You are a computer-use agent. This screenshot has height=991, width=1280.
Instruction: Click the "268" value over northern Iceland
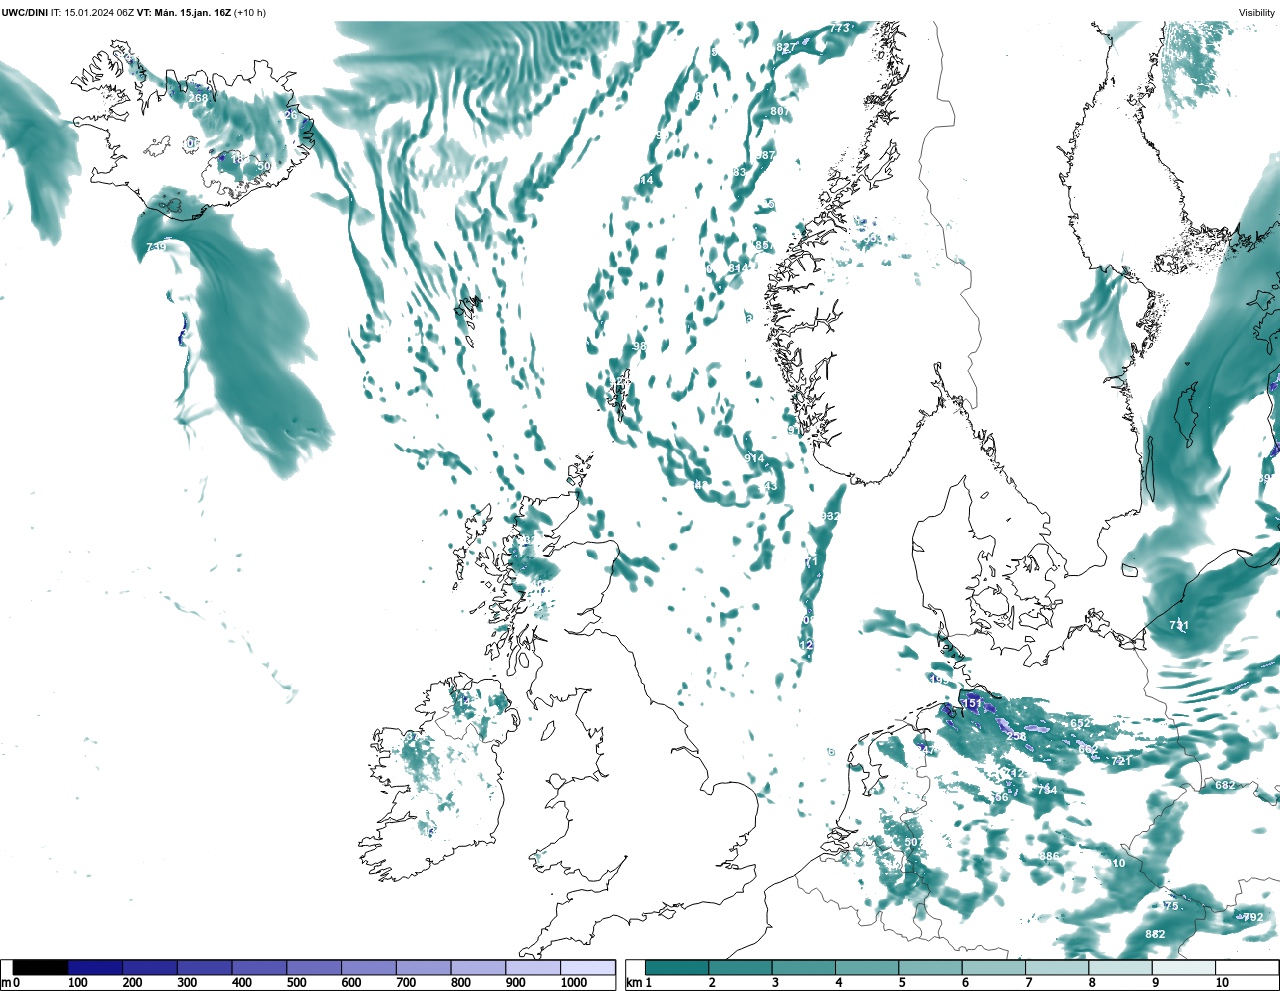click(x=198, y=98)
